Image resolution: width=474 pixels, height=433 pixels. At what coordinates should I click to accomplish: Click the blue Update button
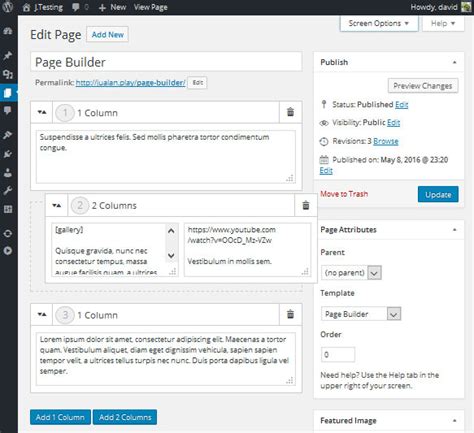[x=438, y=194]
